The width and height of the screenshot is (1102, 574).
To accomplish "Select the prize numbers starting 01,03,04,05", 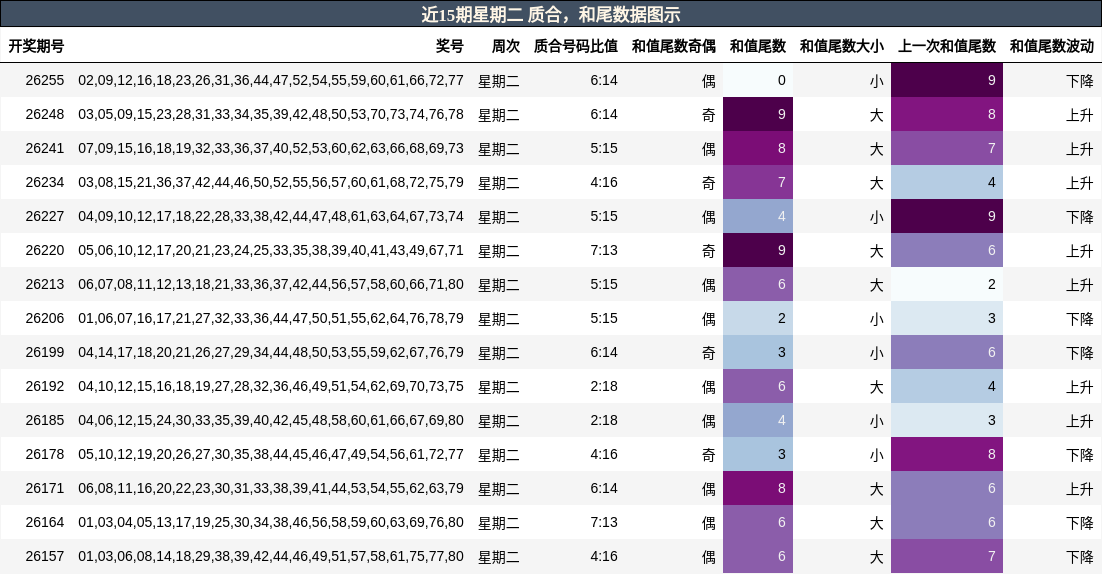I will [x=271, y=523].
